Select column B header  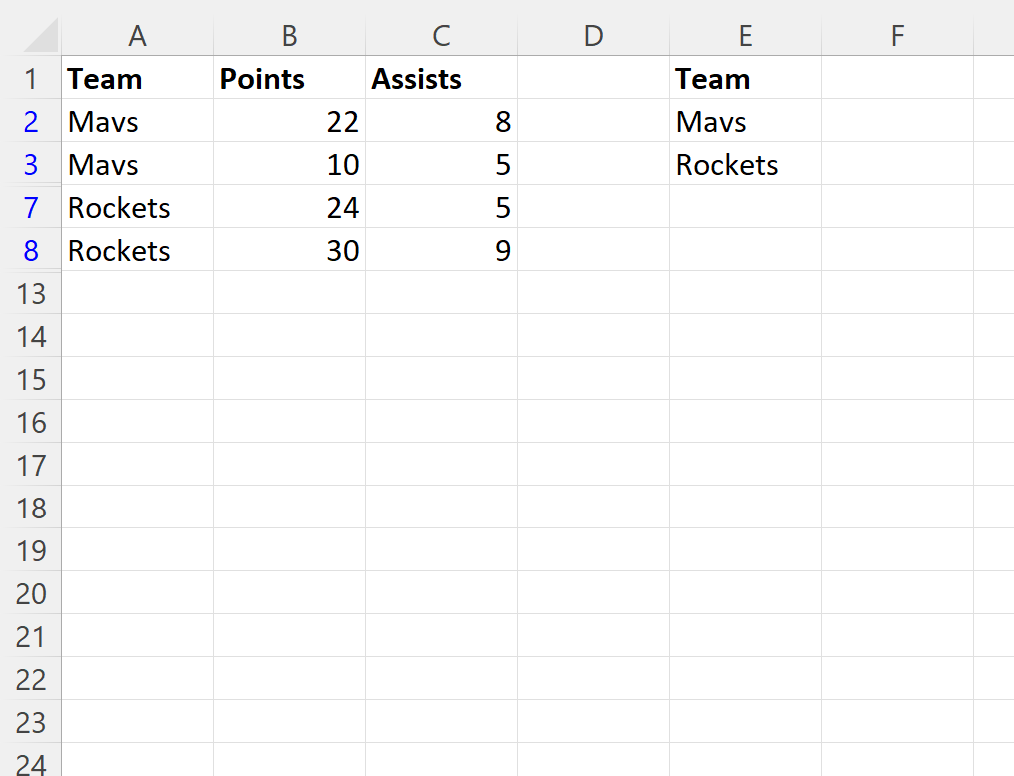coord(289,36)
